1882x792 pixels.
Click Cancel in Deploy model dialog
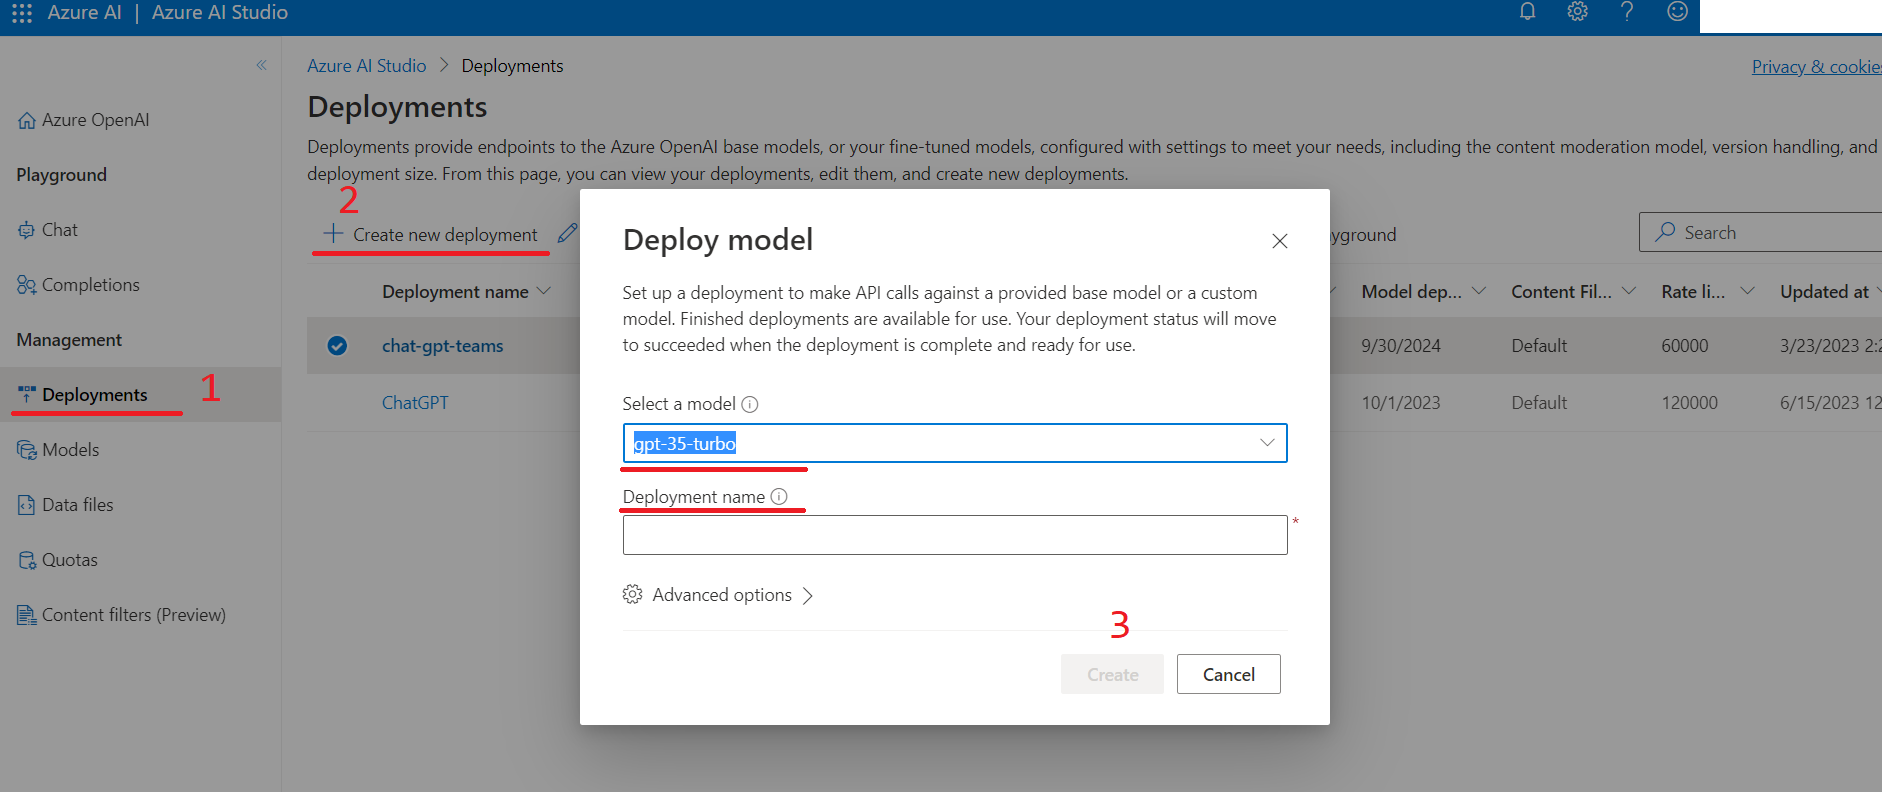1228,674
